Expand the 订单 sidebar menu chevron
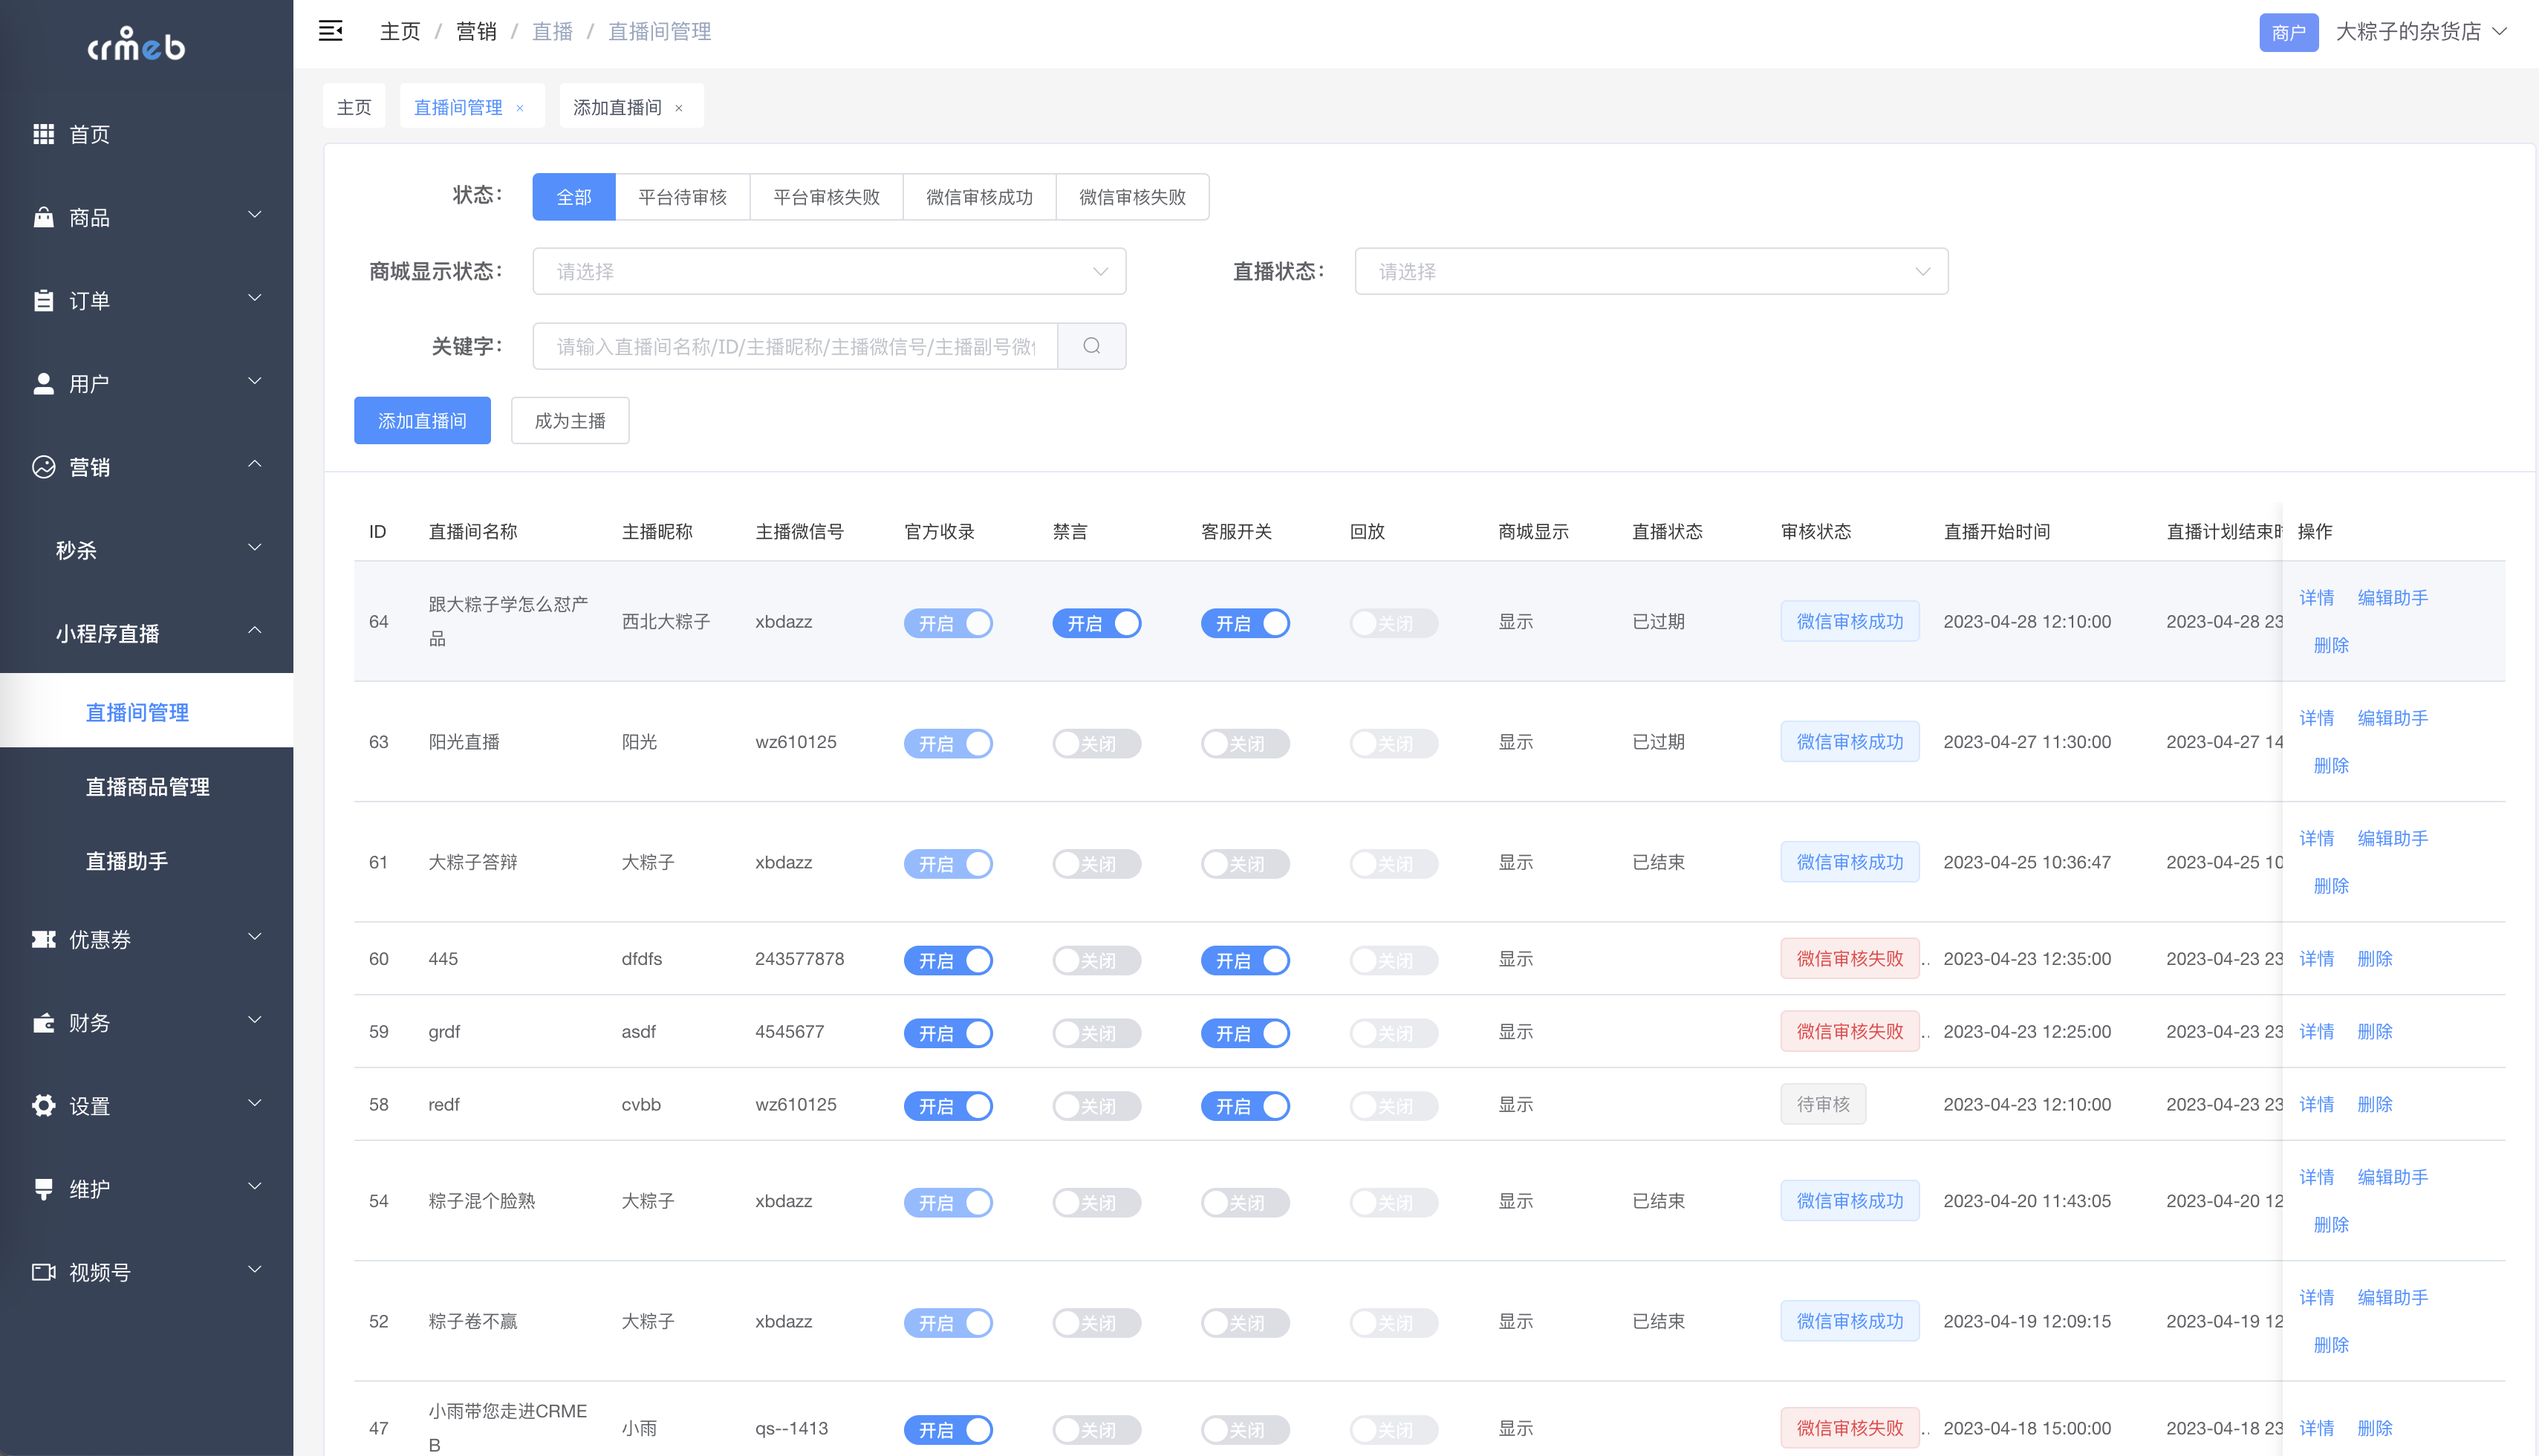This screenshot has width=2539, height=1456. [x=255, y=298]
